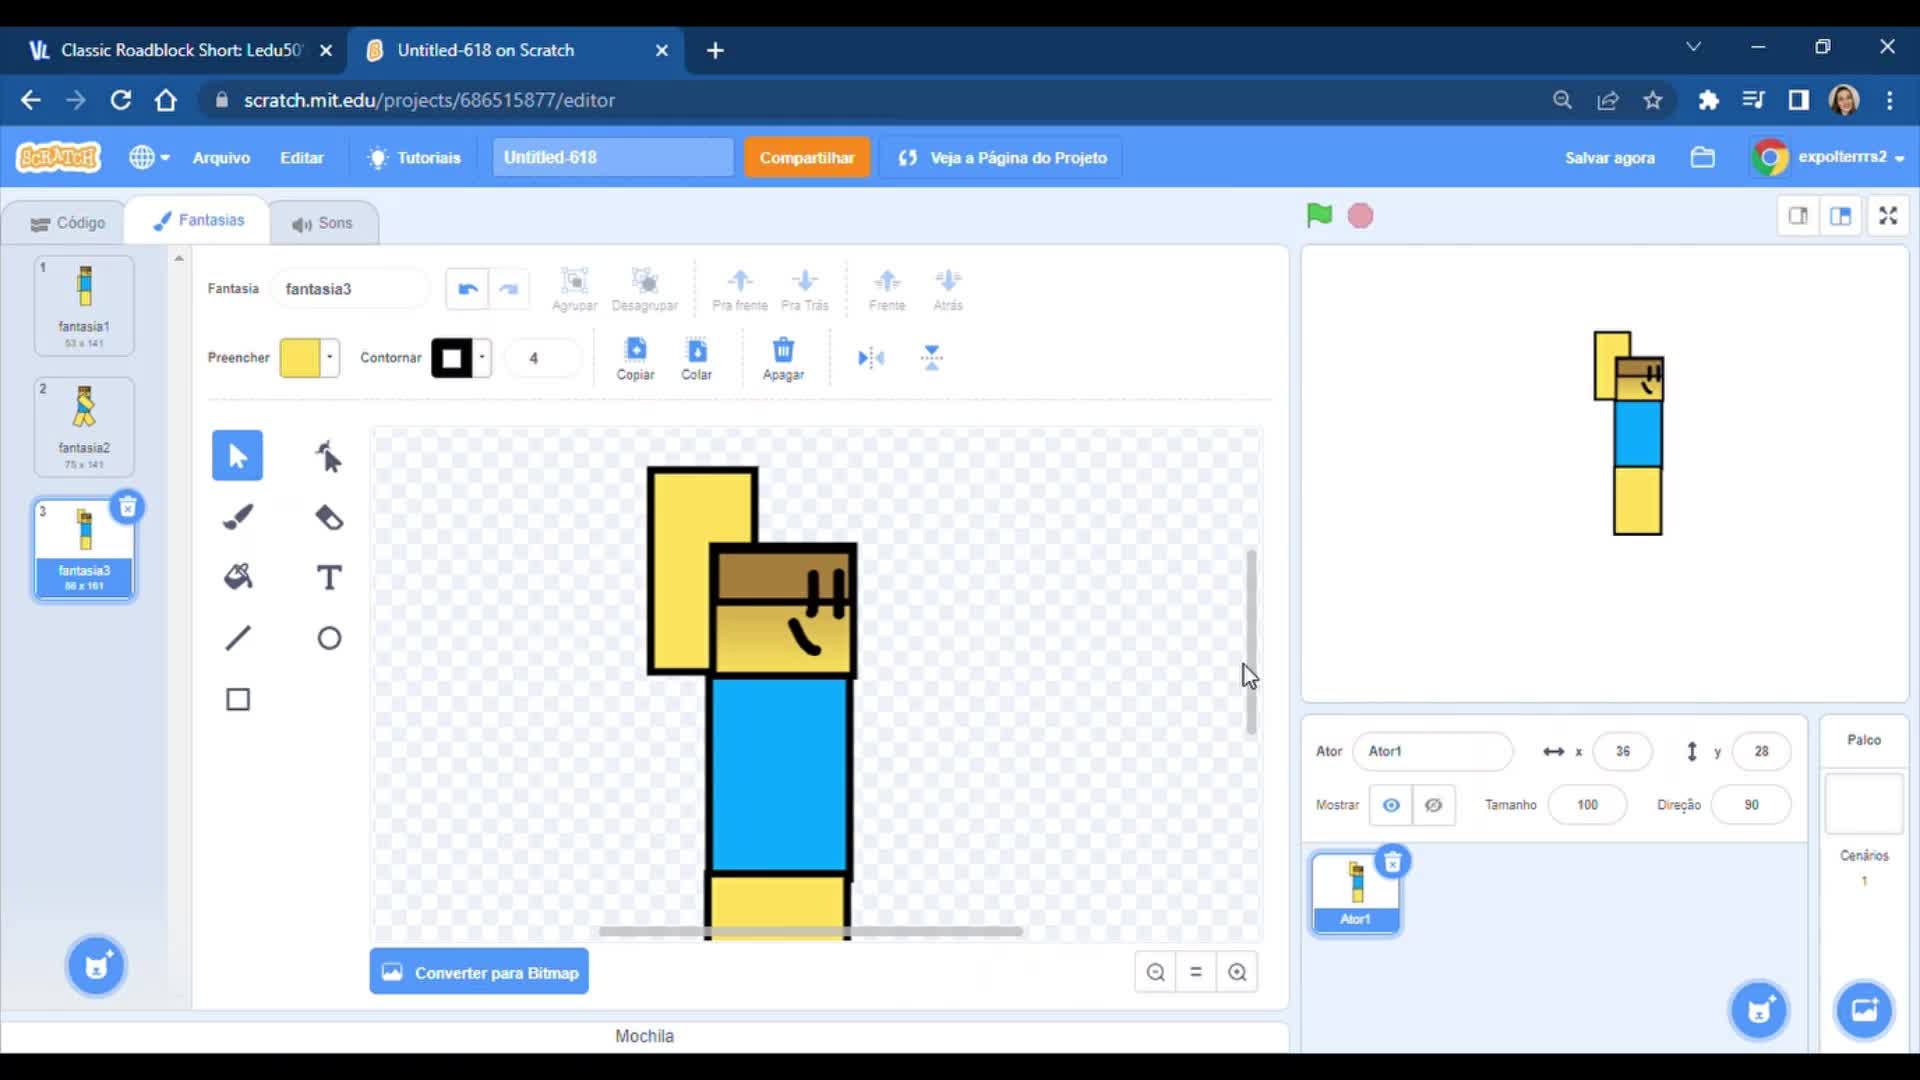Zoom in on the paint canvas
This screenshot has height=1080, width=1920.
(1237, 972)
